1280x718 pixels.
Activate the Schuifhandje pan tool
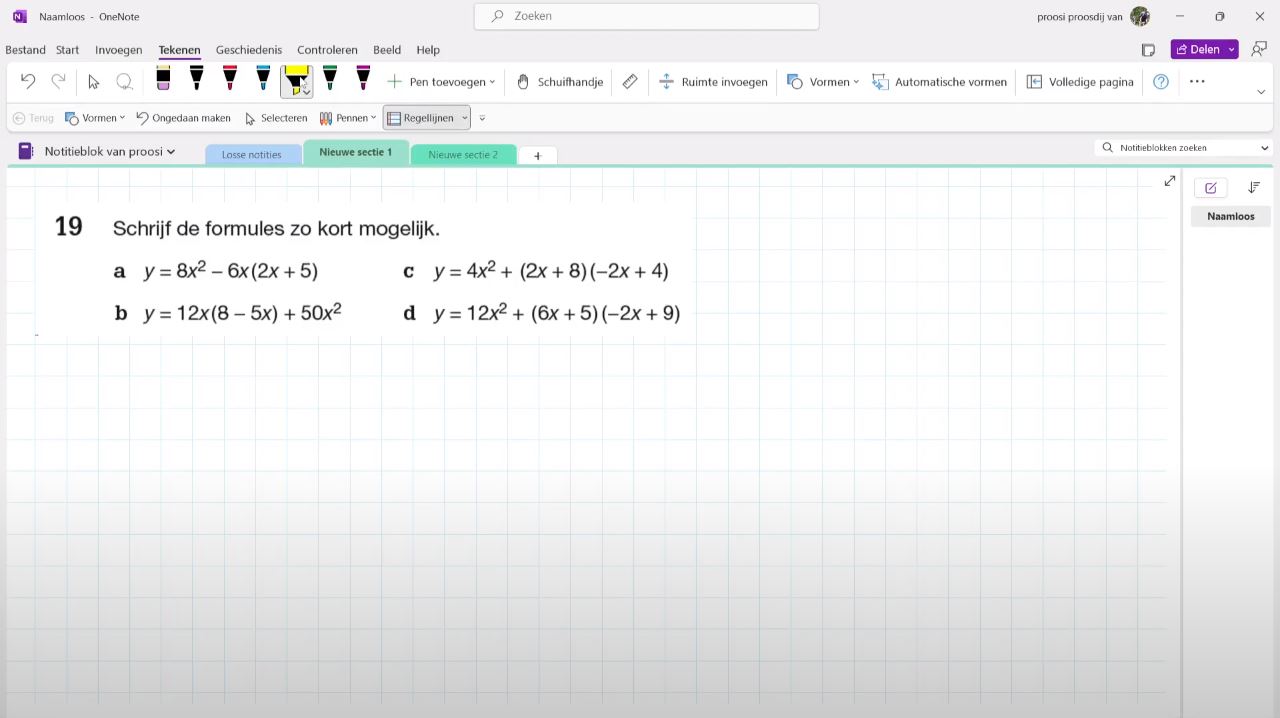[559, 82]
